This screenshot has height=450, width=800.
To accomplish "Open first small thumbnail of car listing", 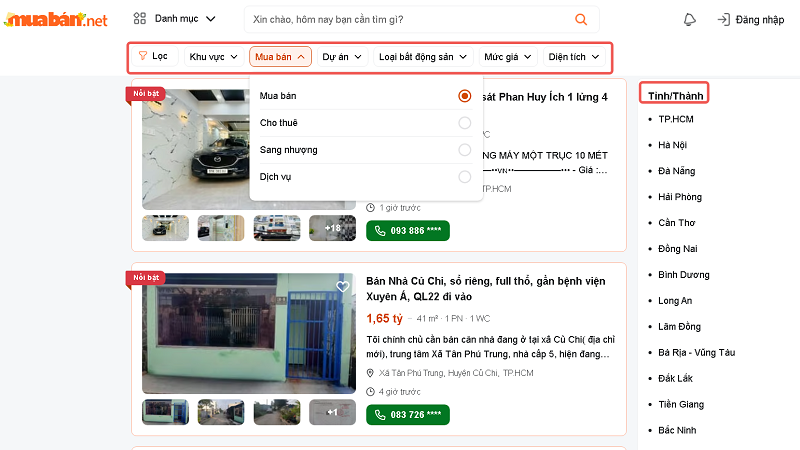I will pos(165,228).
